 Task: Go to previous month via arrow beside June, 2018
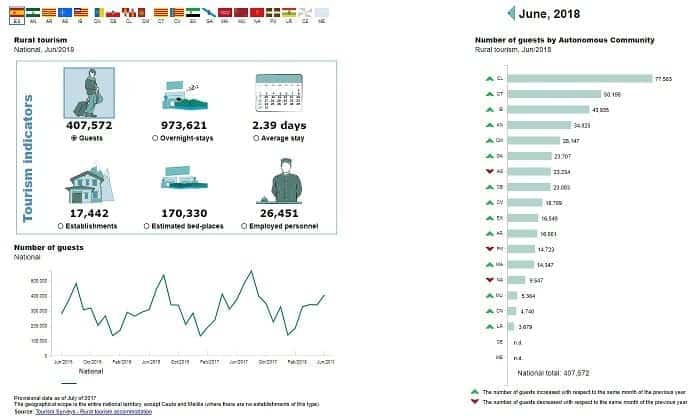[x=509, y=13]
